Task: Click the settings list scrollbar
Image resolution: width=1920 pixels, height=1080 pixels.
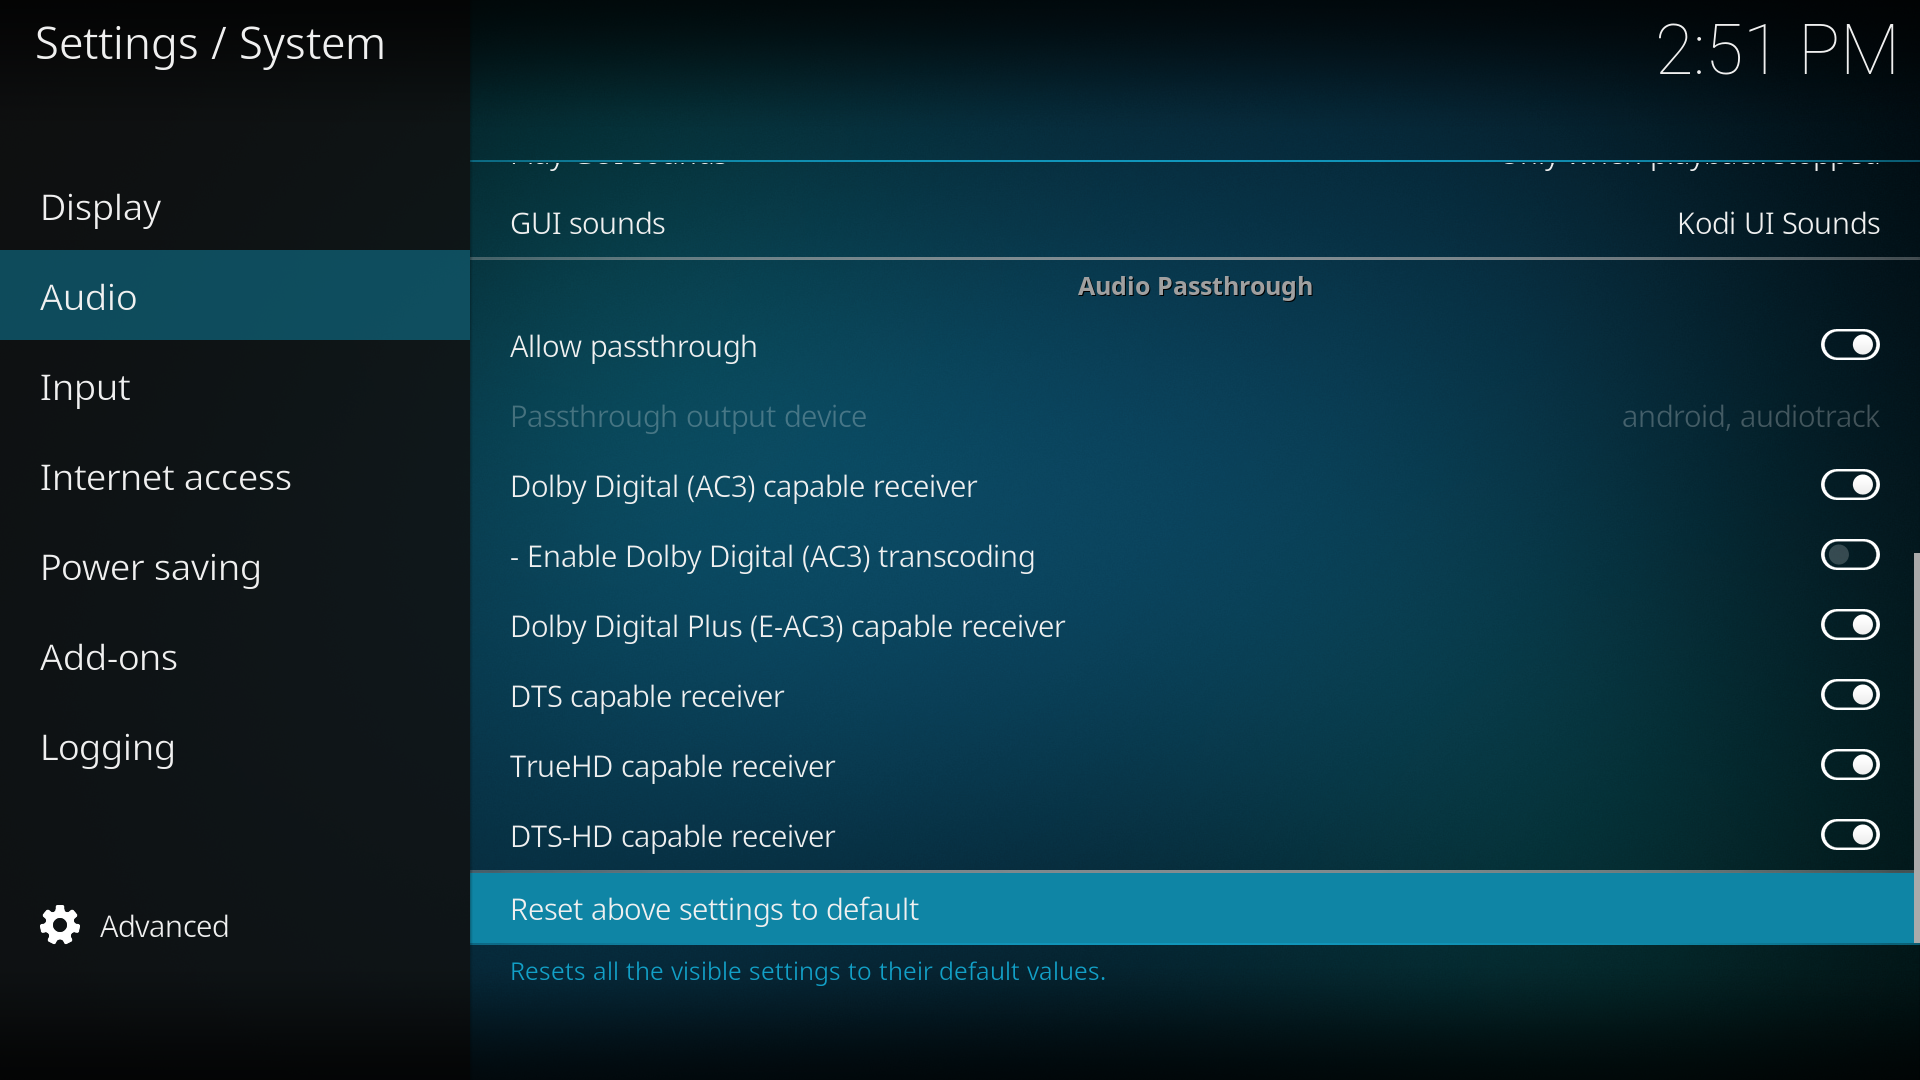Action: point(1916,747)
